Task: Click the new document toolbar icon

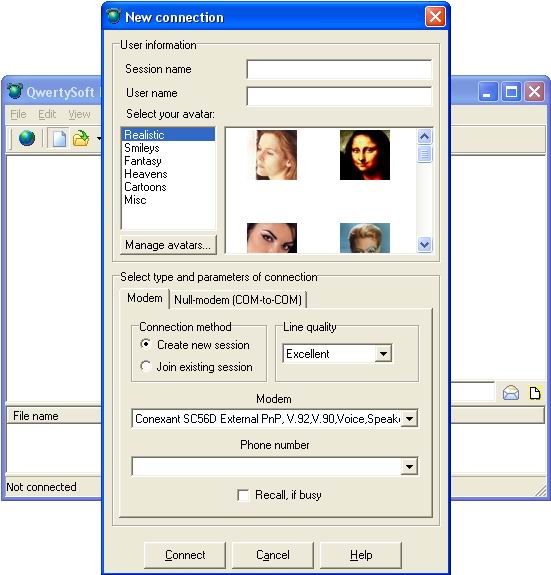Action: click(x=59, y=138)
